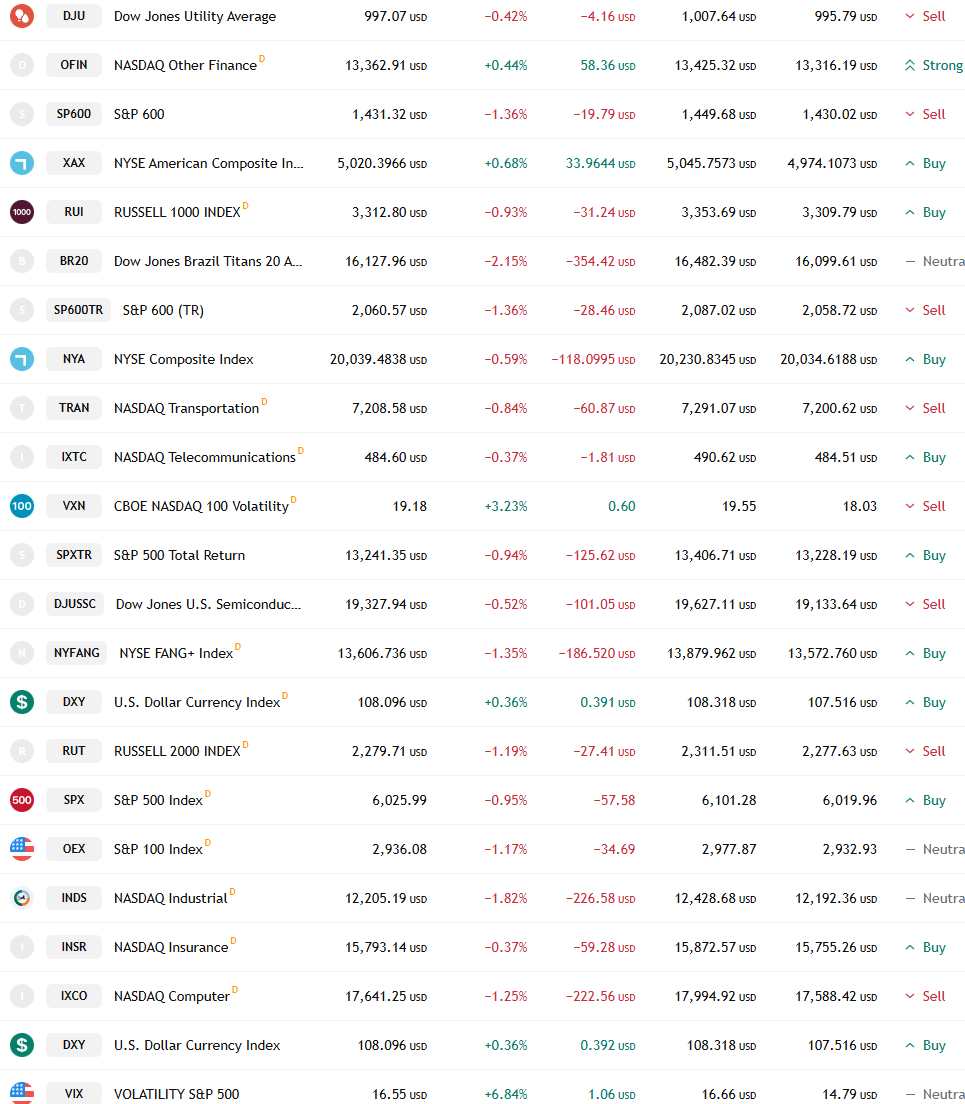Open the Dow Jones Brazil Titans 20 link
Viewport: 965px width, 1104px height.
coord(208,261)
